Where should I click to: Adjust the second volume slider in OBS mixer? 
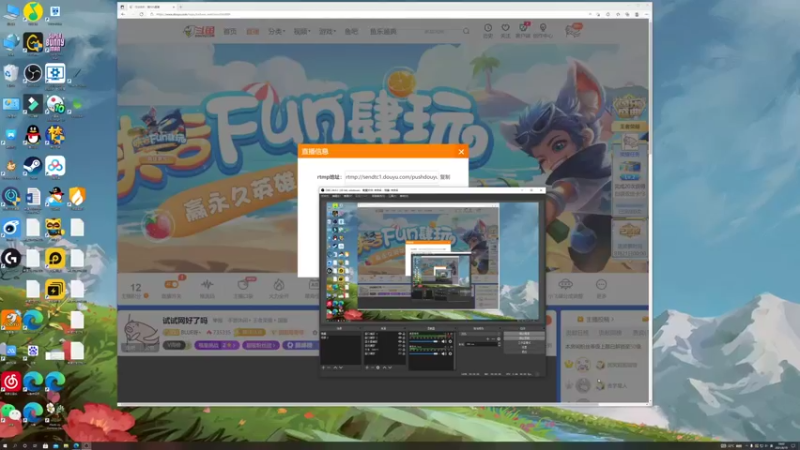click(x=423, y=354)
